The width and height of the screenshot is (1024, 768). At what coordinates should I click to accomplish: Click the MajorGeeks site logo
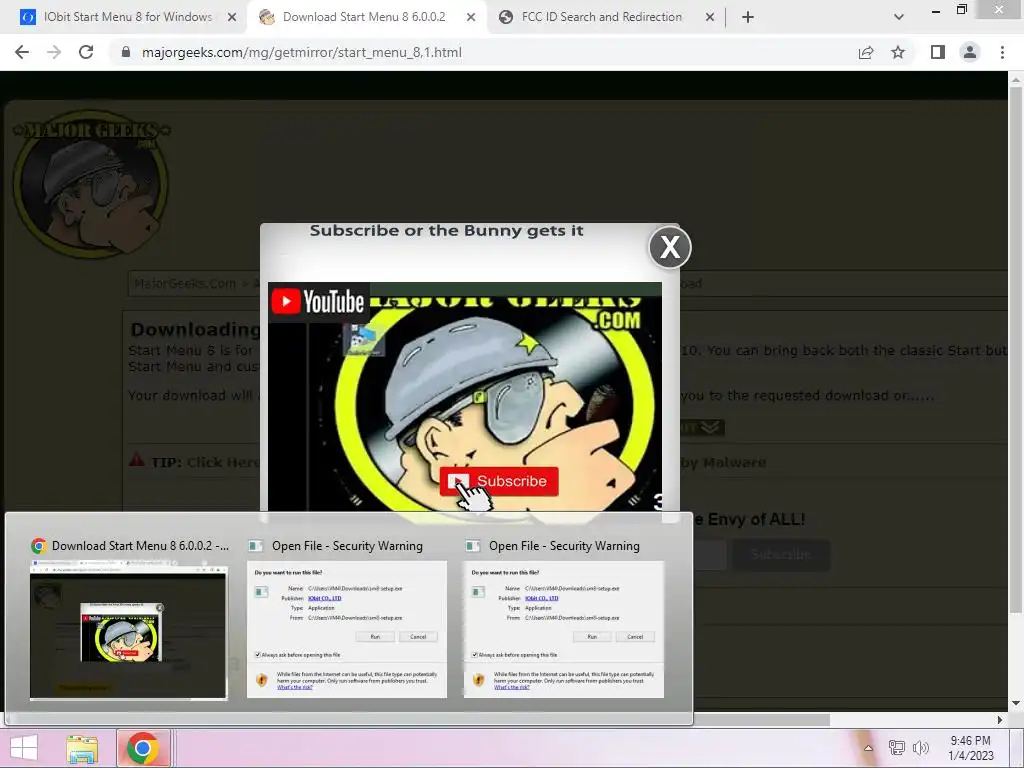coord(91,184)
